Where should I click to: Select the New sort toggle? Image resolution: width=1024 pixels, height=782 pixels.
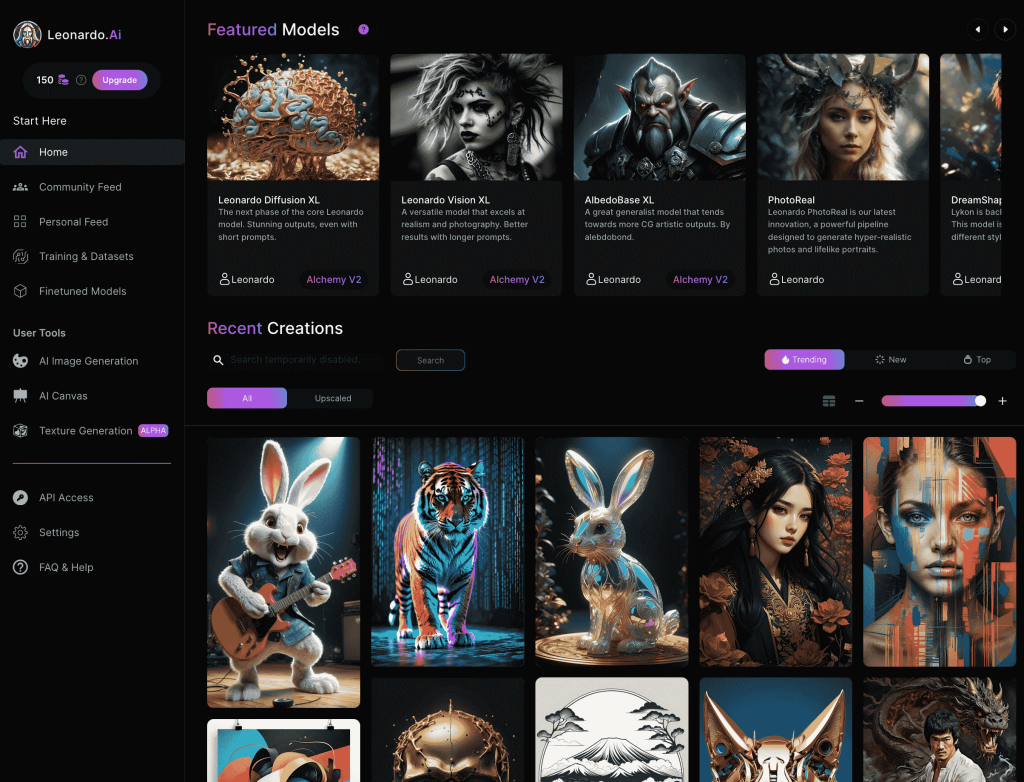click(x=891, y=359)
